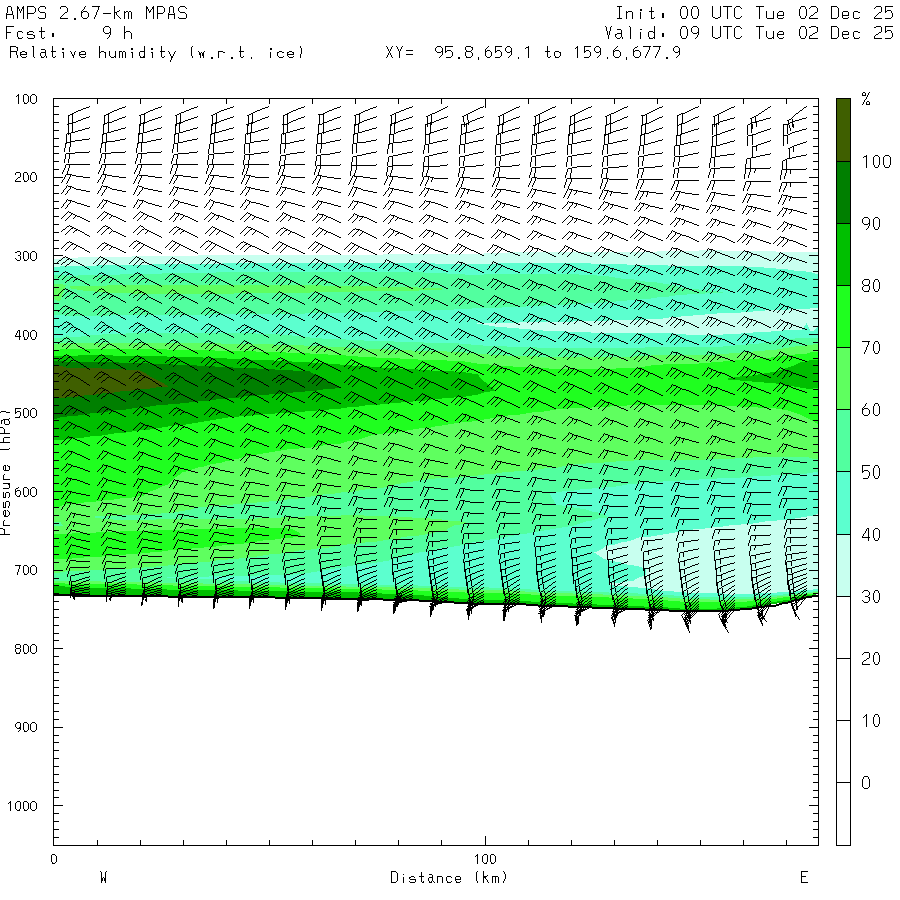Click the 800 hPa pressure axis label
The height and width of the screenshot is (900, 900).
26,649
